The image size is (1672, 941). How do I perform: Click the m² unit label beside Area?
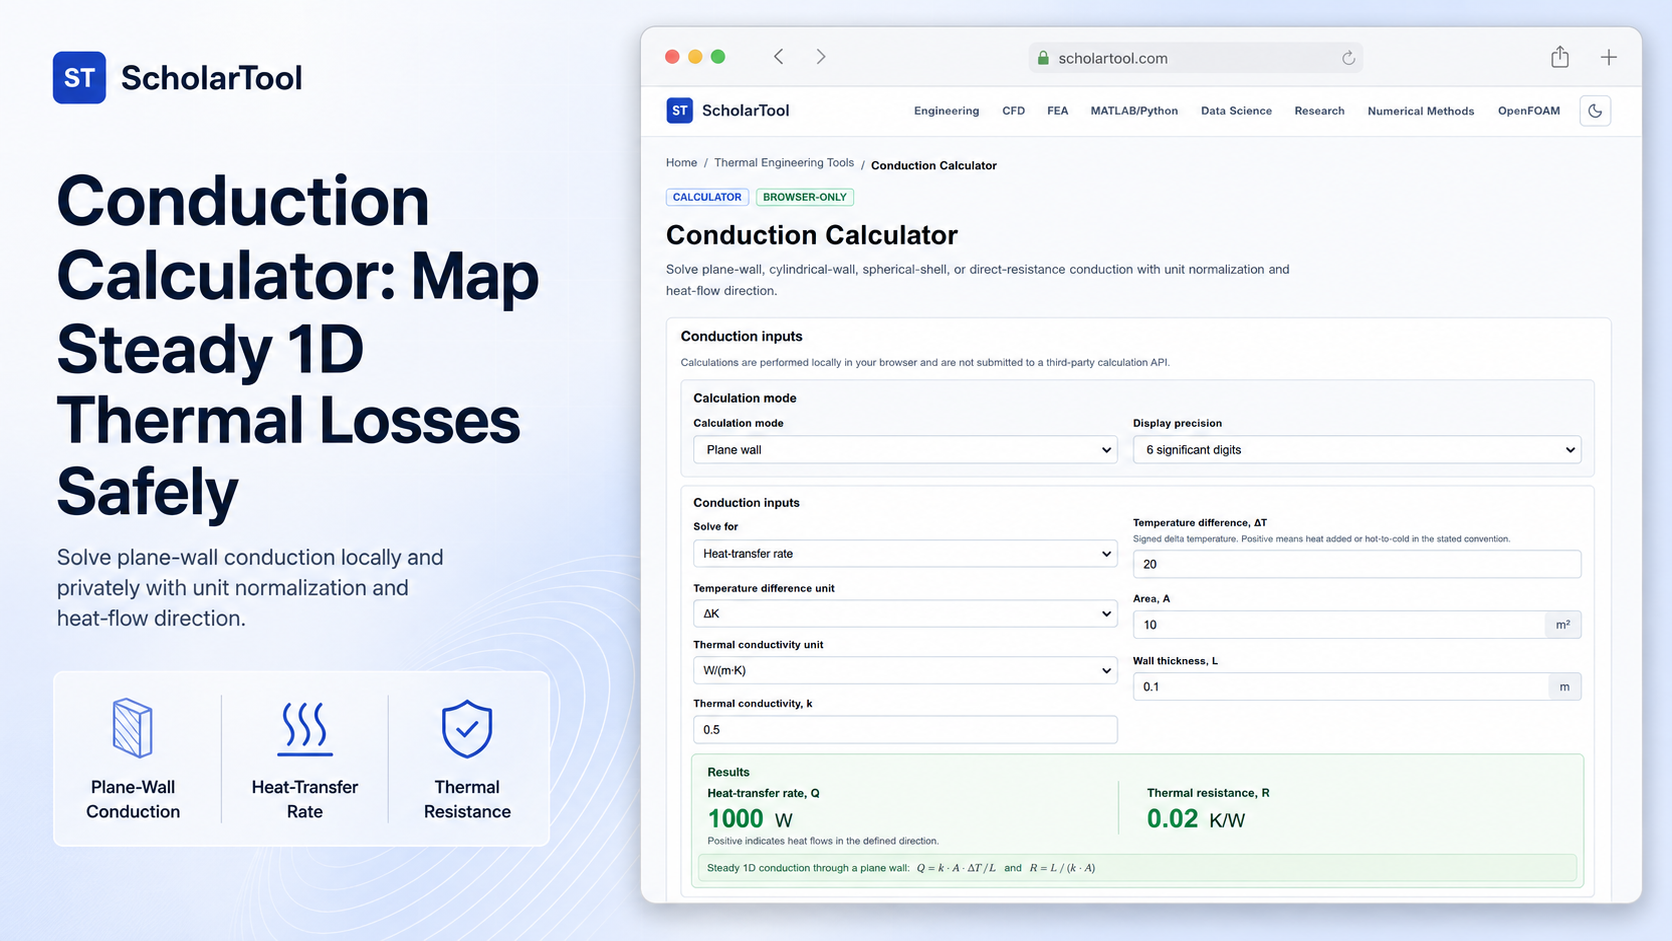click(x=1563, y=625)
